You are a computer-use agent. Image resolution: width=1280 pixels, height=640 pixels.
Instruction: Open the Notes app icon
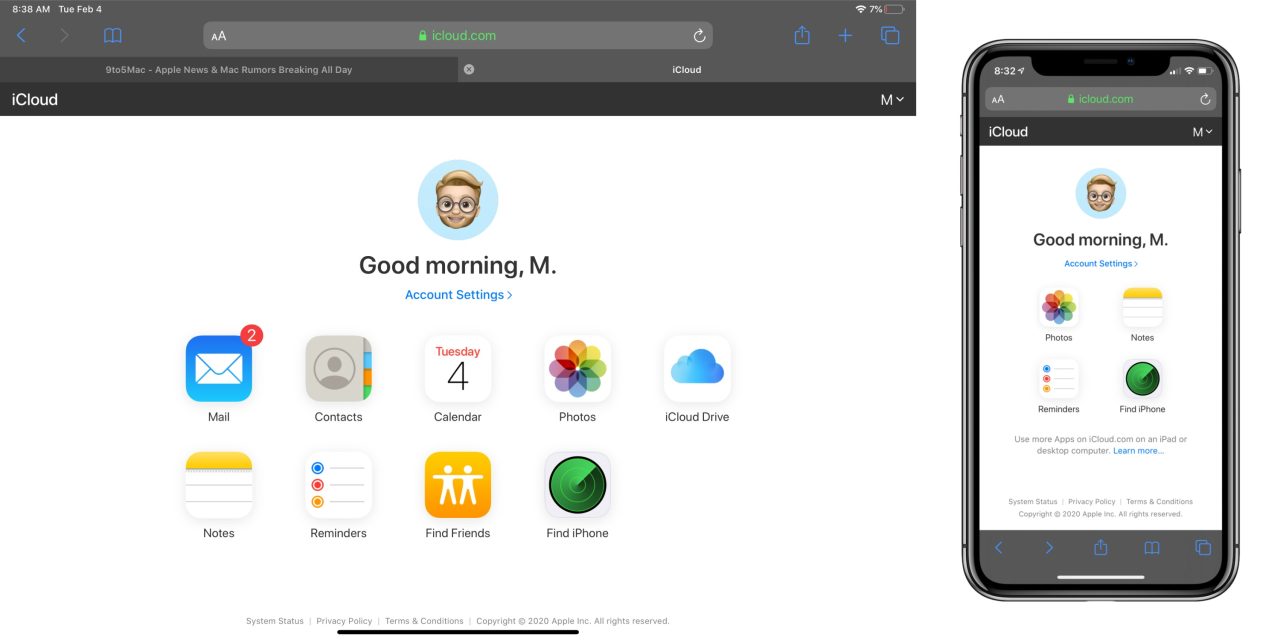[218, 484]
